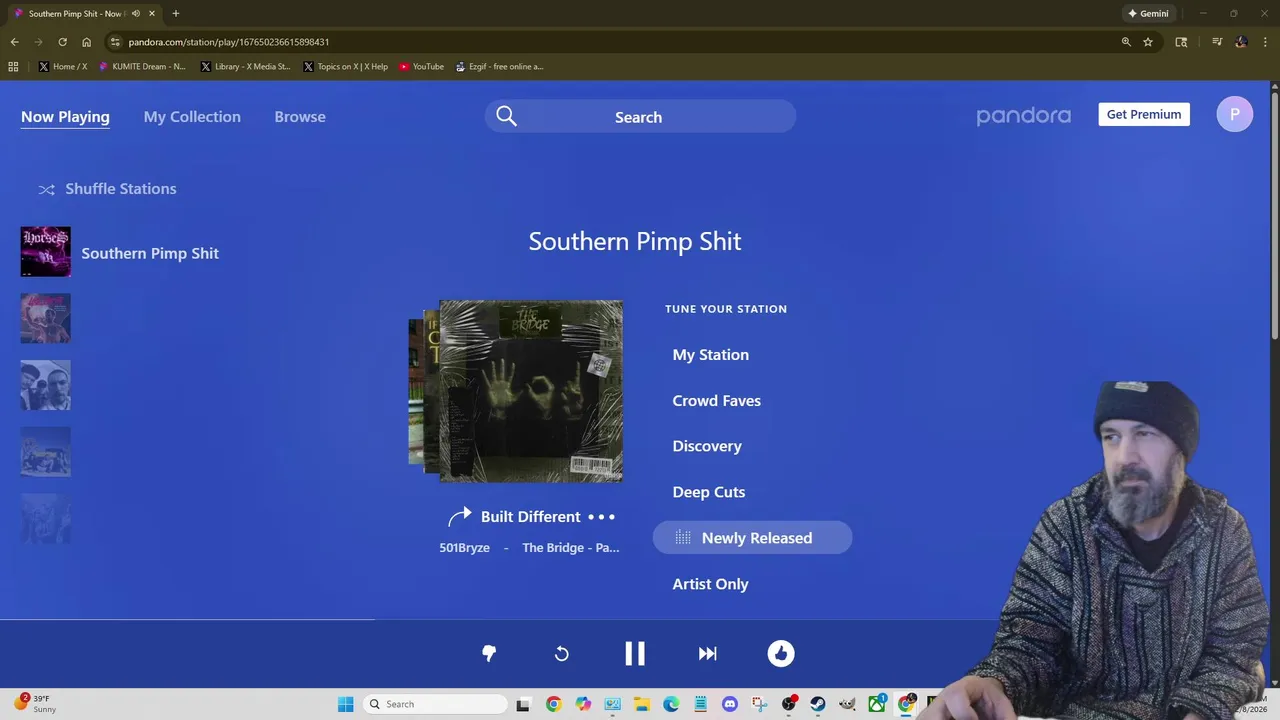Select Newly Released tuning mode
The image size is (1280, 720).
(x=752, y=538)
